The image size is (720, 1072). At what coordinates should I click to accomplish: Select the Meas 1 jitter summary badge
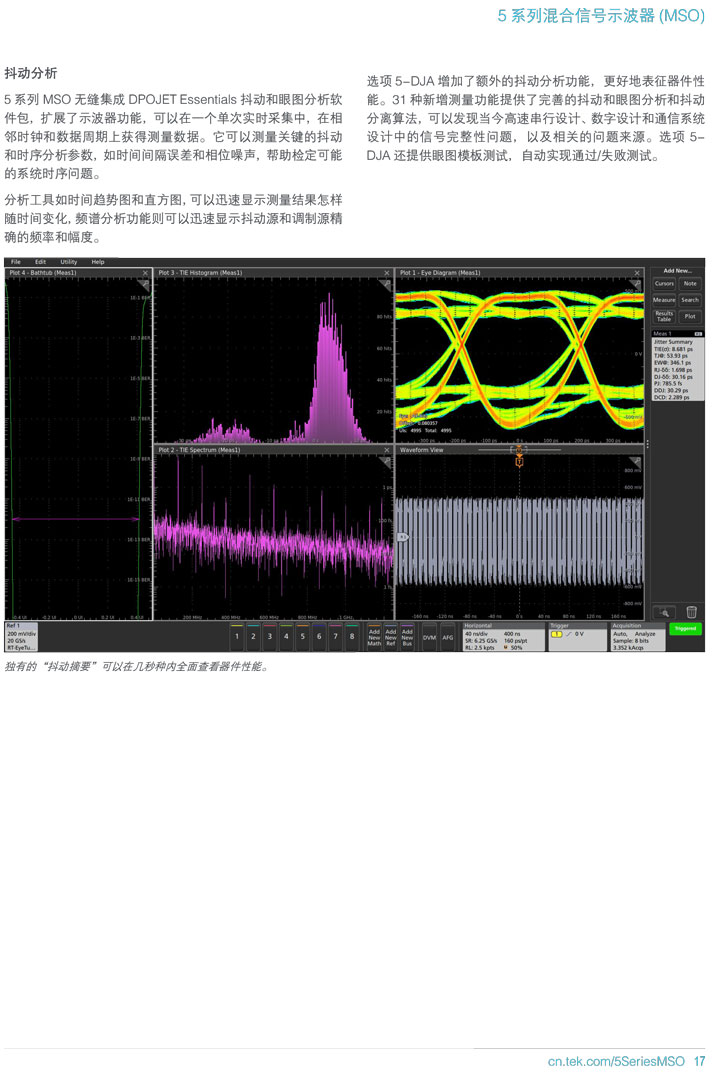point(677,365)
